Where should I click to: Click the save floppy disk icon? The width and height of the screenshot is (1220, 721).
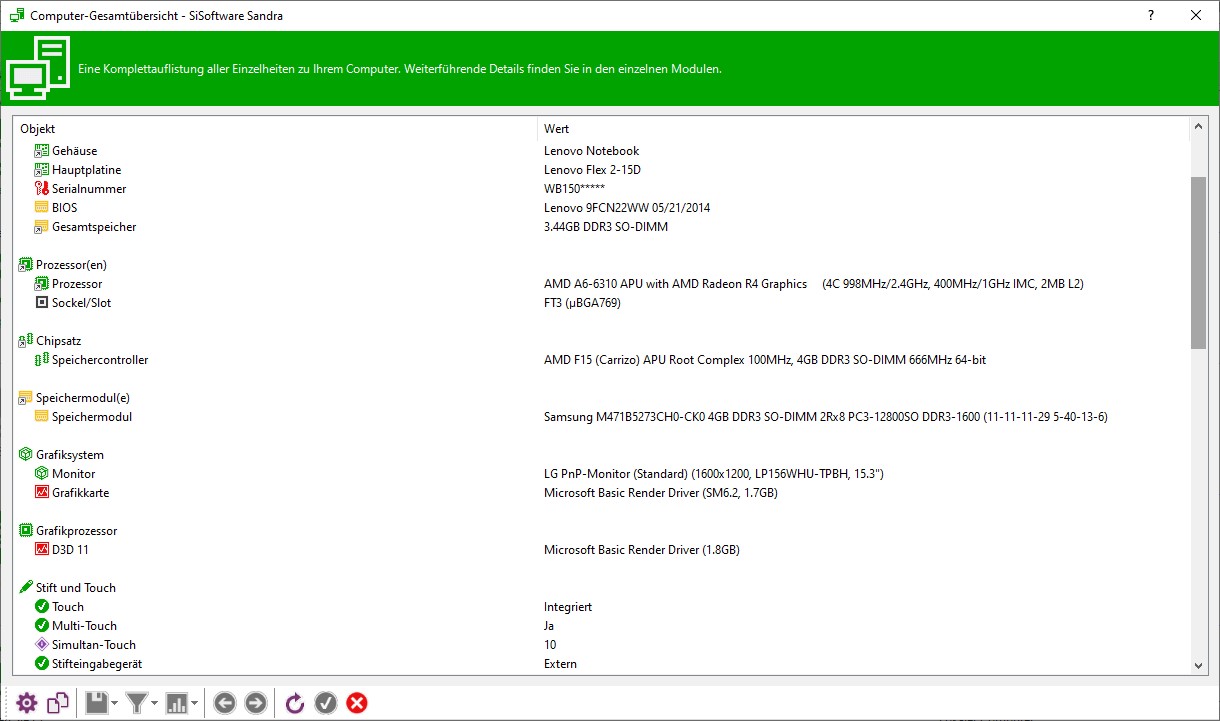click(97, 703)
